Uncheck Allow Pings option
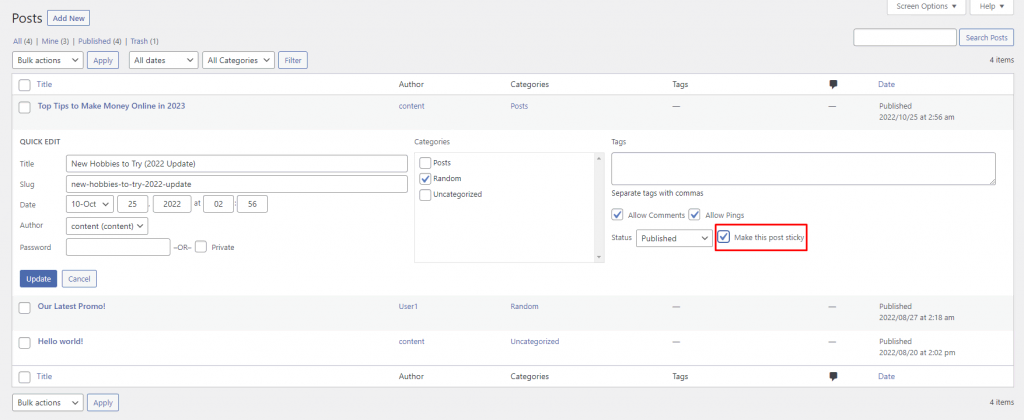The image size is (1024, 420). click(695, 215)
